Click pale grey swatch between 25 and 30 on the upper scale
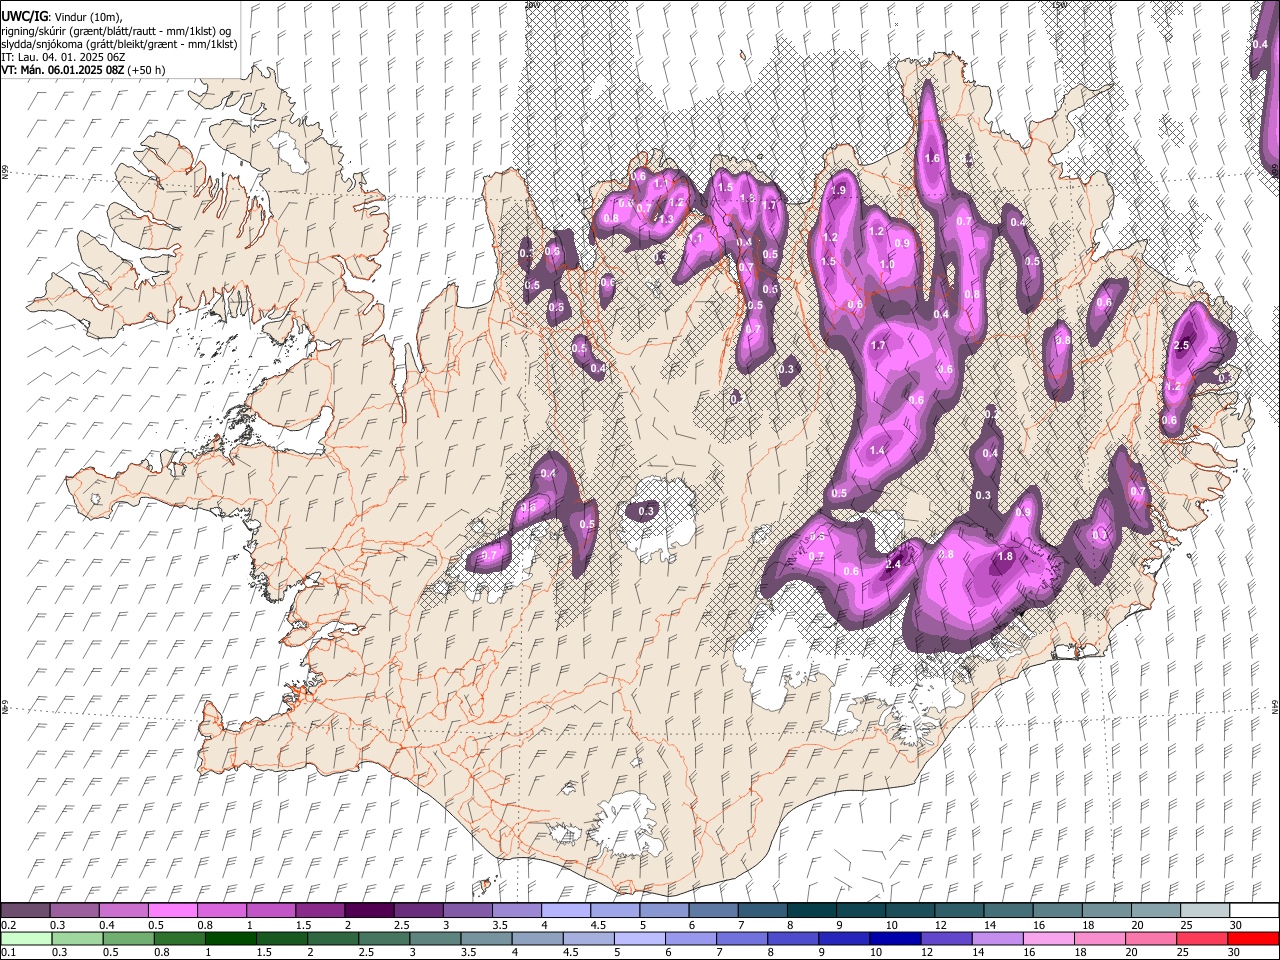Image resolution: width=1280 pixels, height=960 pixels. [x=1205, y=911]
